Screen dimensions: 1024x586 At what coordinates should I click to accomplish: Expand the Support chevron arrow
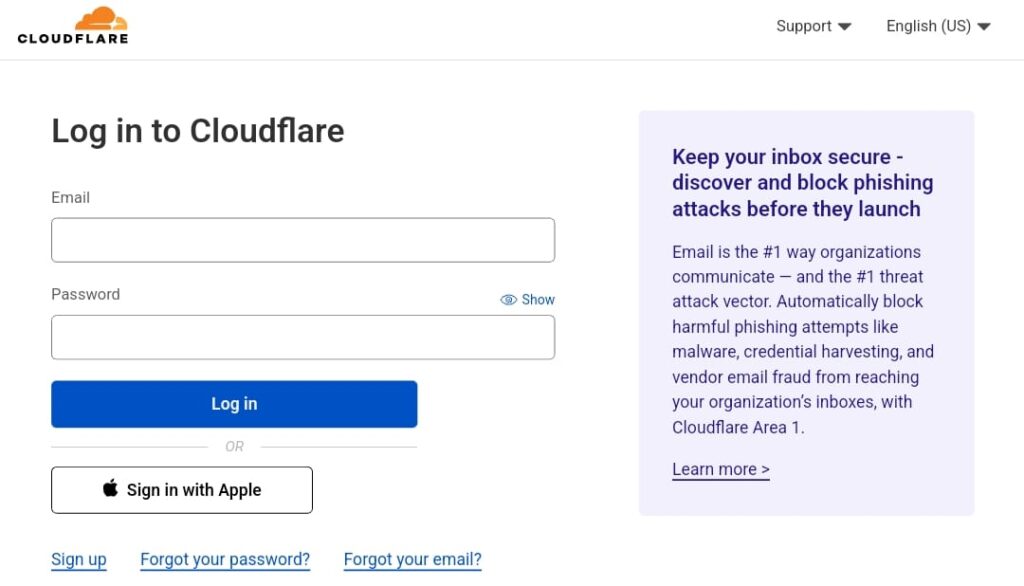[x=845, y=27]
